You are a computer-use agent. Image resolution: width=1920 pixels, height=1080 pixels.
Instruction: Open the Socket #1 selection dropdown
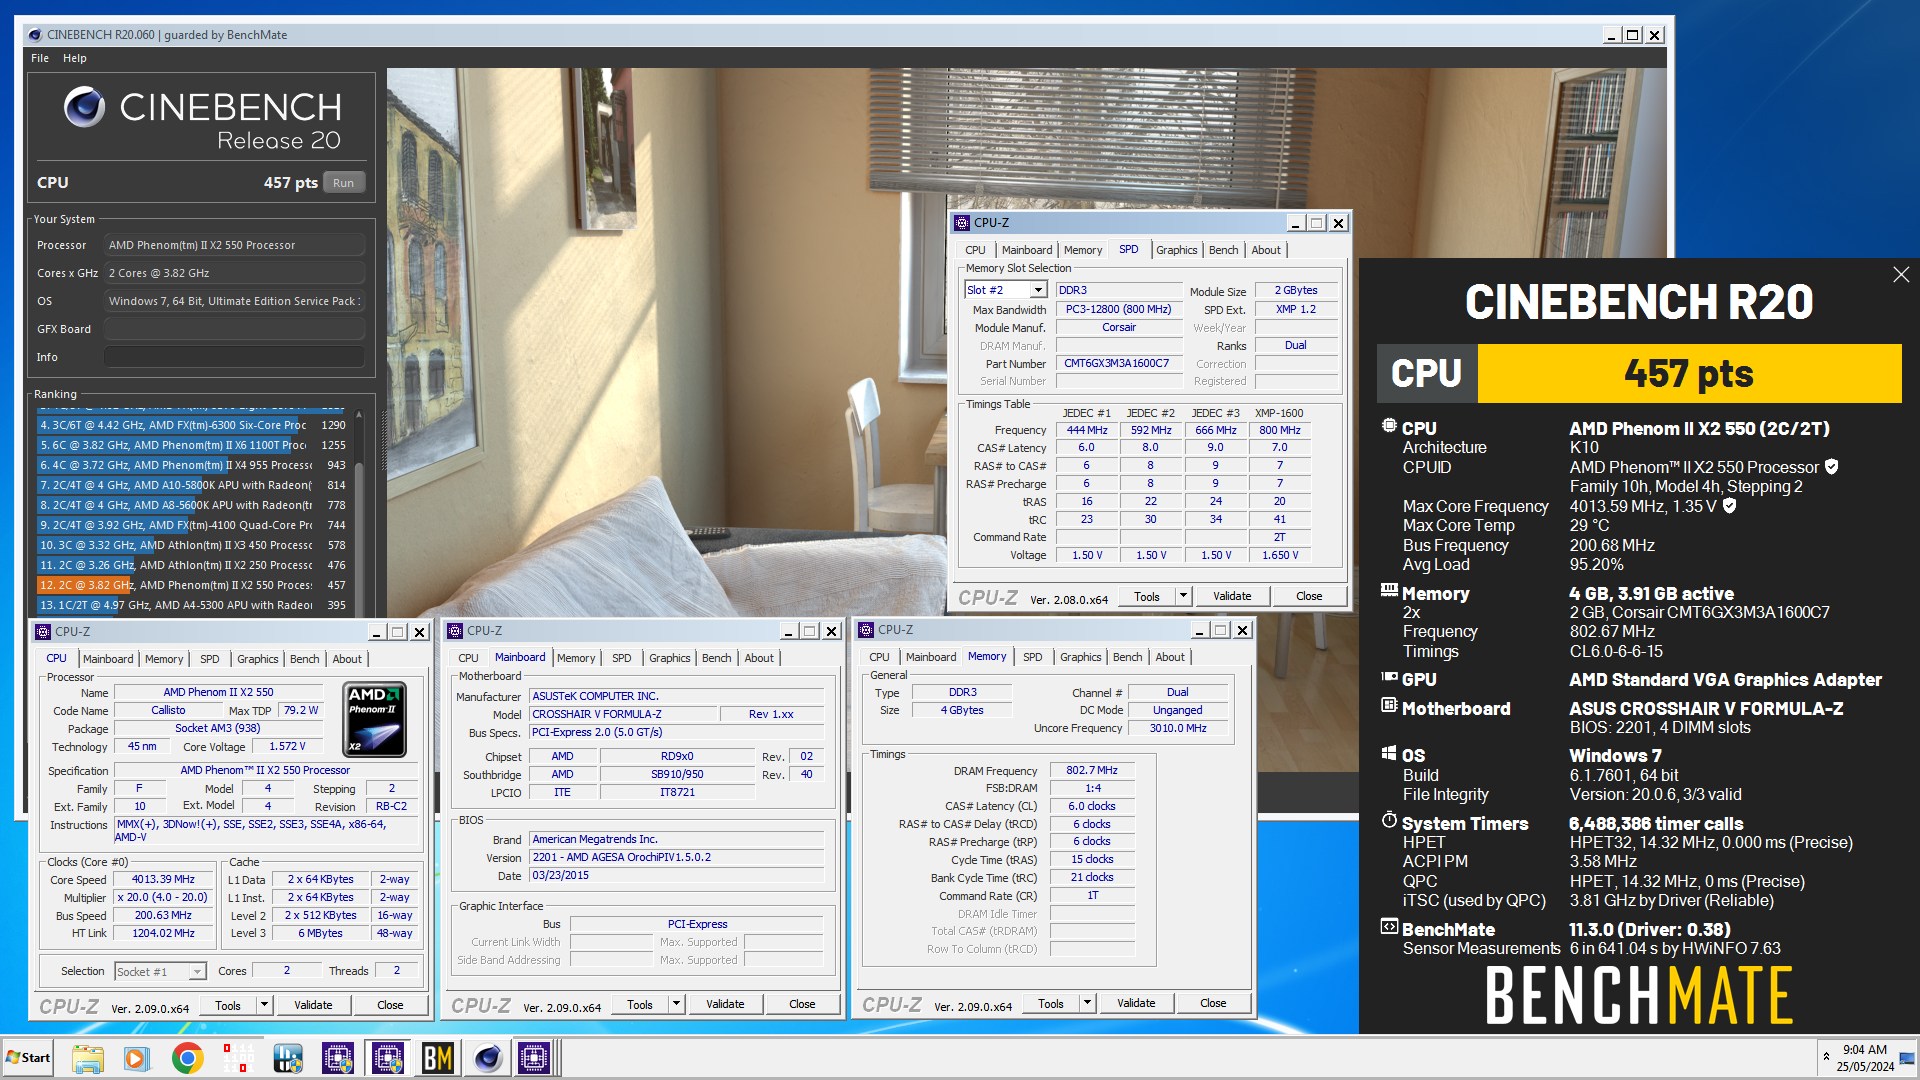(x=197, y=971)
